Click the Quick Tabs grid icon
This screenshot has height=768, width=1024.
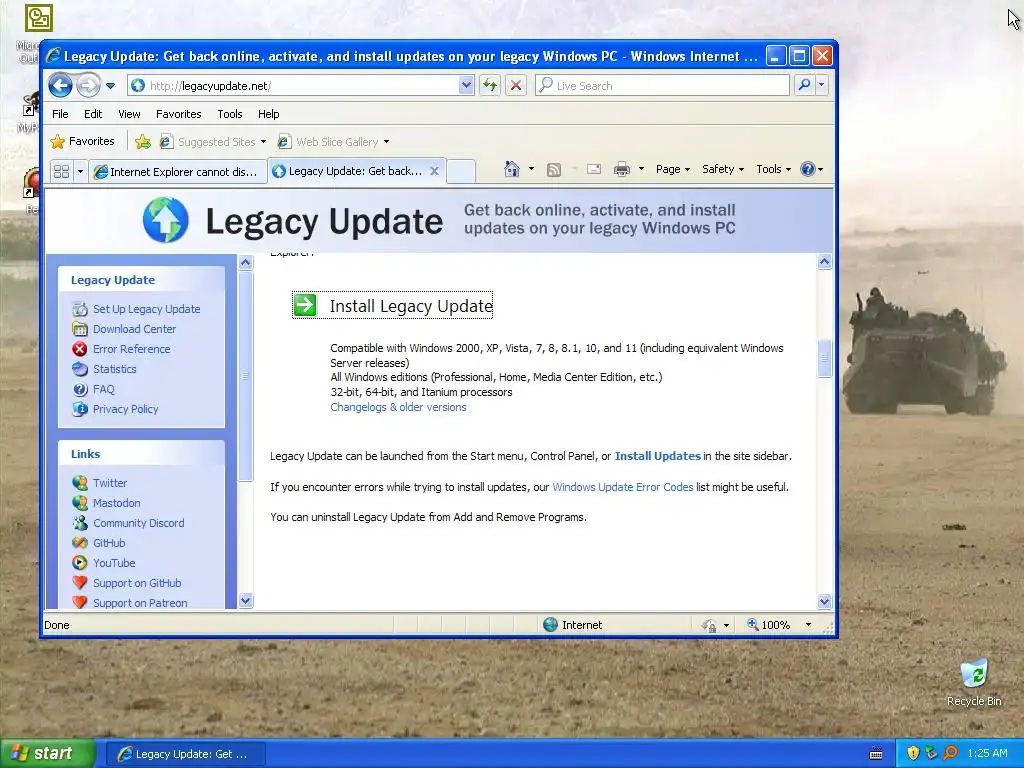tap(61, 172)
